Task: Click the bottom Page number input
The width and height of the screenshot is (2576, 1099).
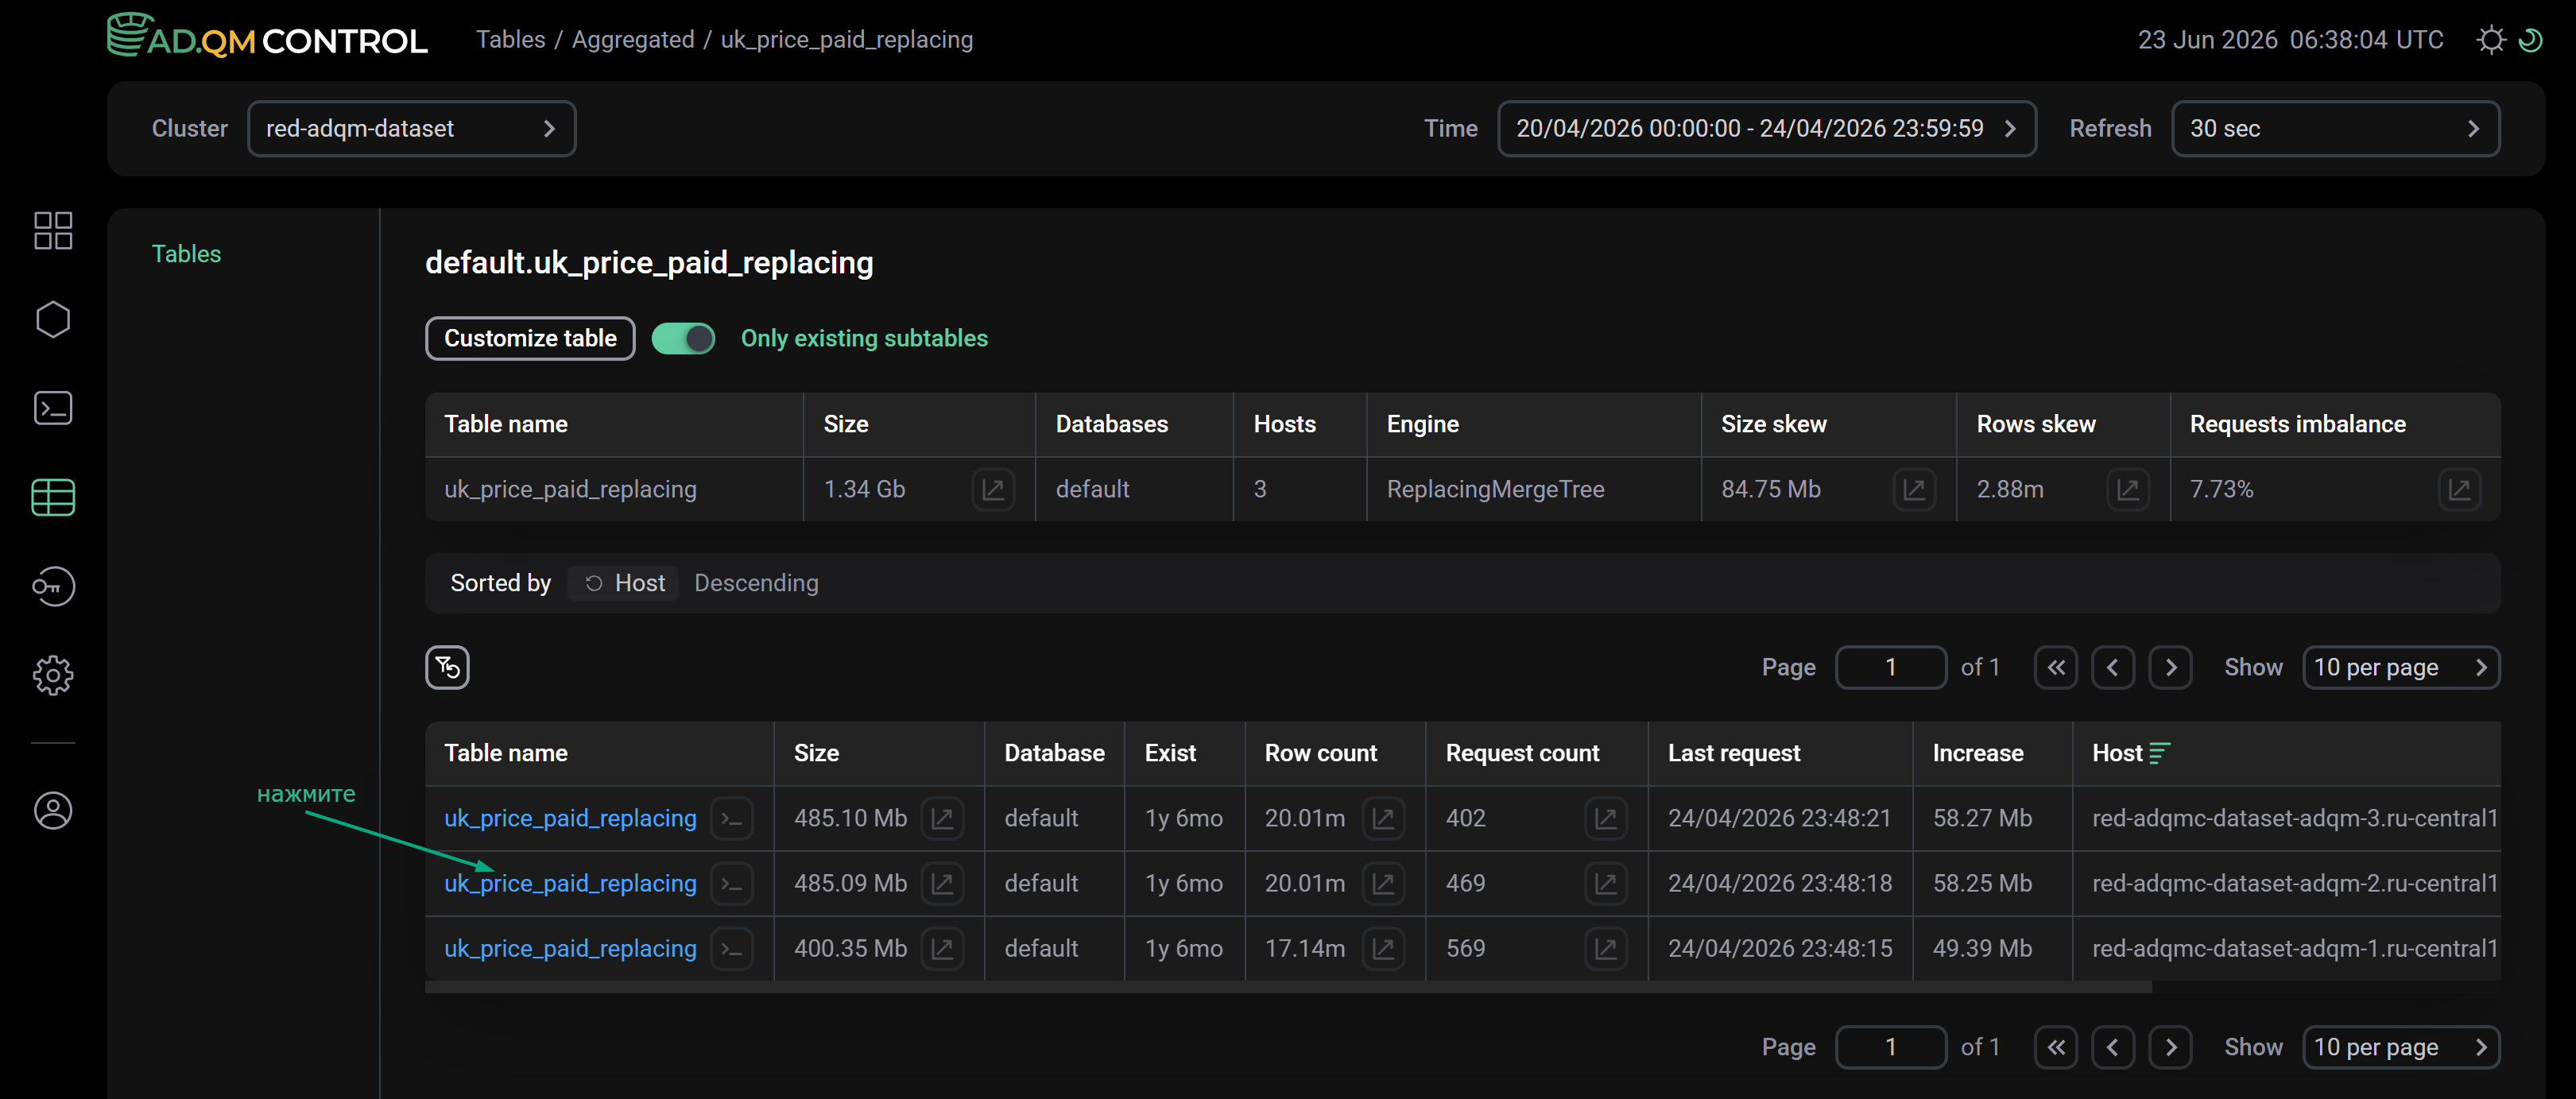Action: pos(1890,1047)
